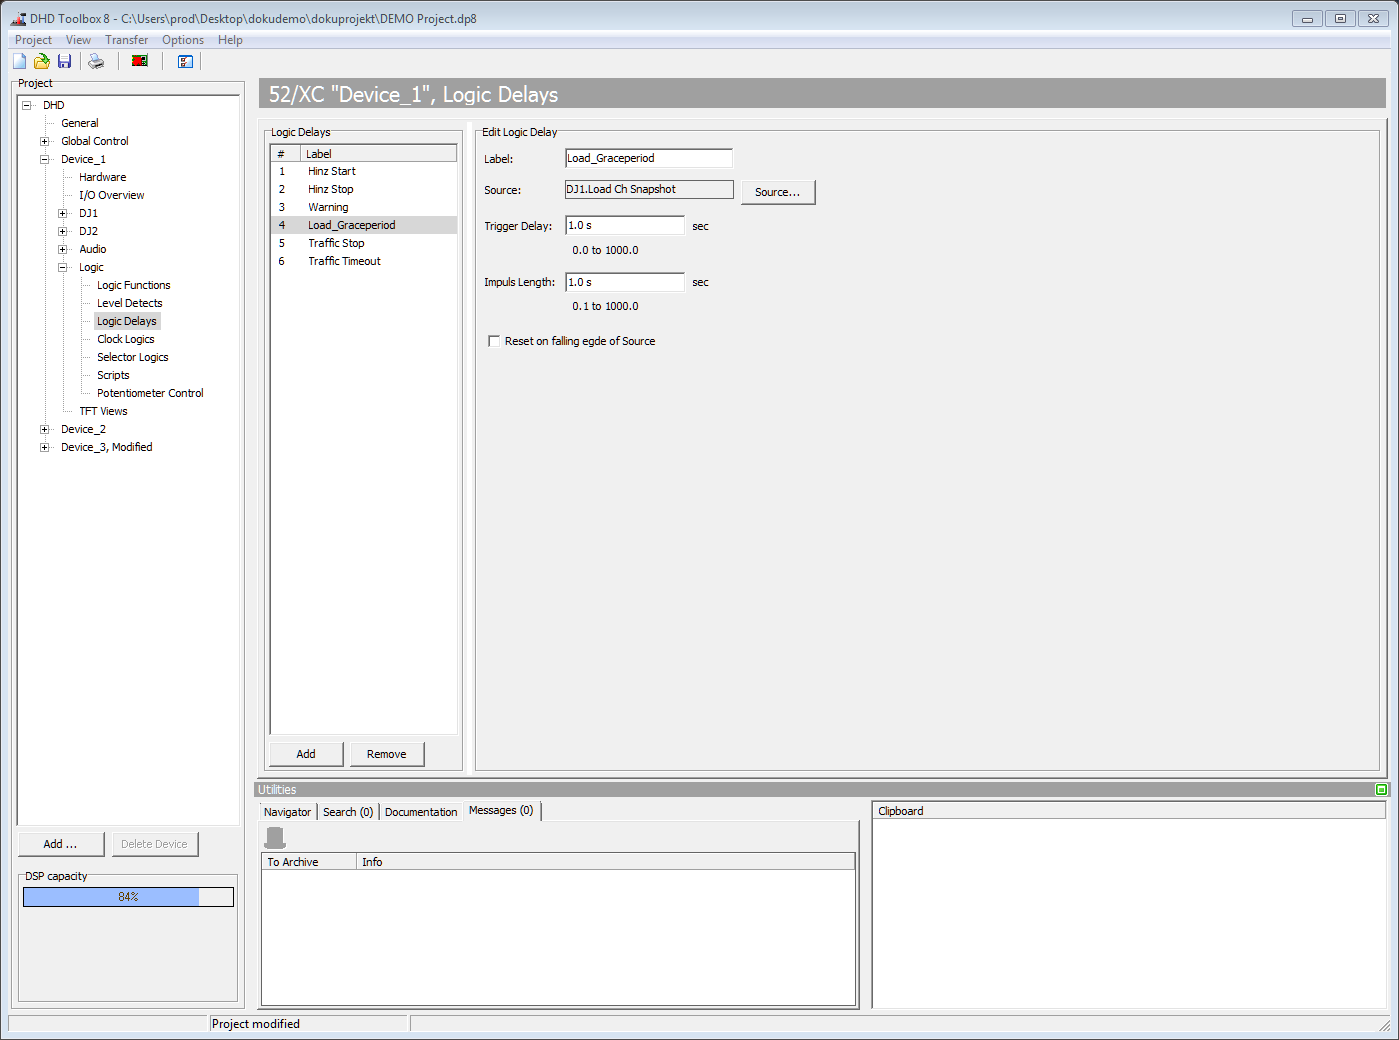
Task: Expand the Global Control tree node
Action: (44, 141)
